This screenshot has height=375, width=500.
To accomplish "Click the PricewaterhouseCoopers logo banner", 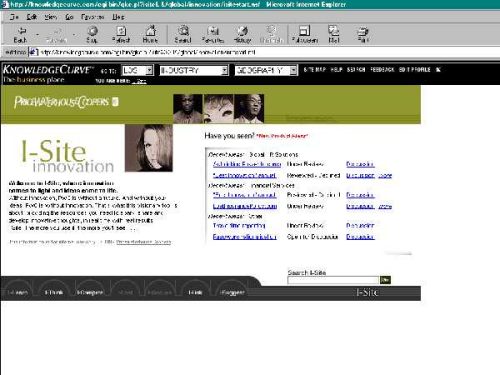I will pos(66,102).
